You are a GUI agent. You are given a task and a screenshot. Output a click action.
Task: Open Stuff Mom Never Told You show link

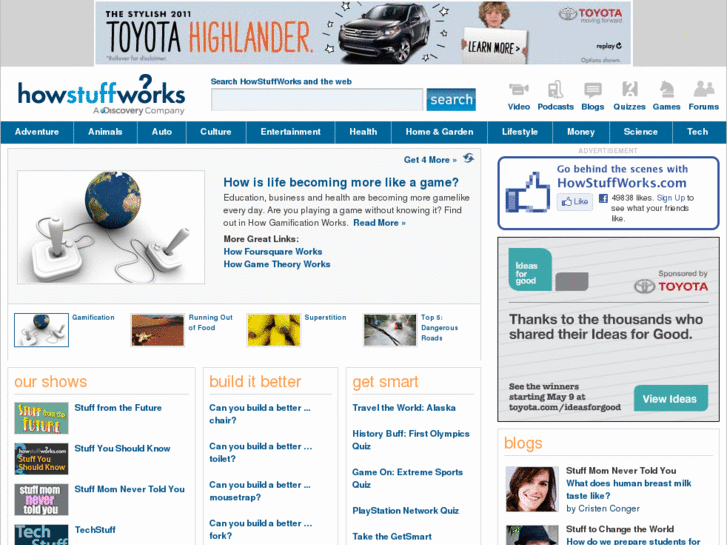129,489
